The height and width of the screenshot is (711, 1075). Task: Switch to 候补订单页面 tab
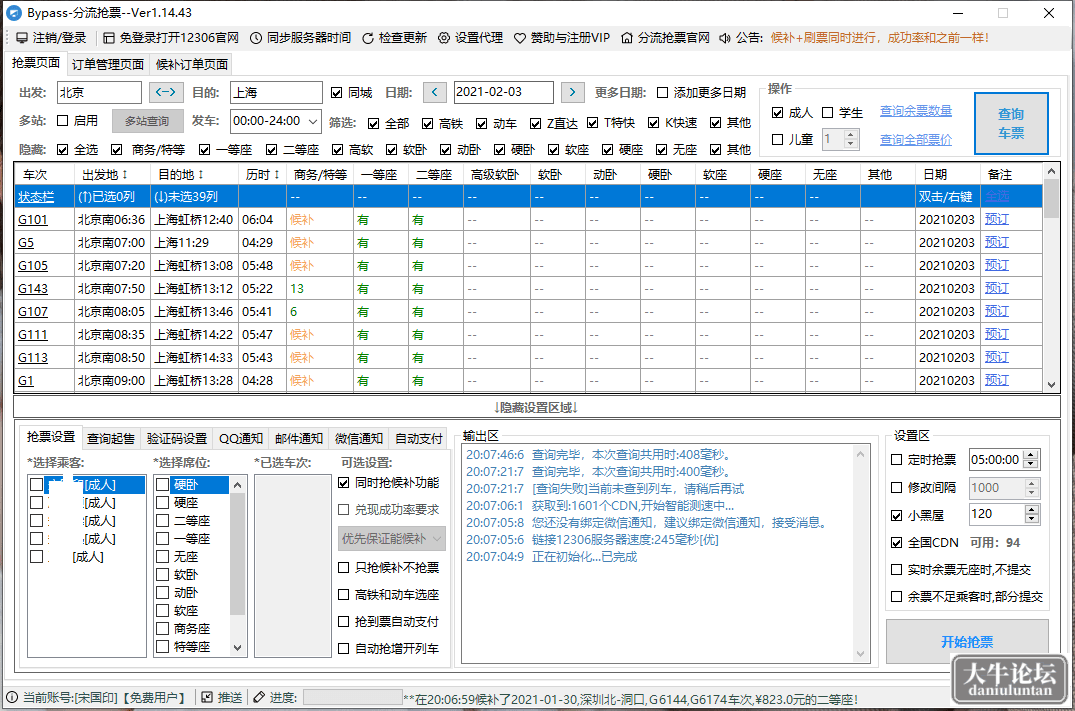click(191, 64)
